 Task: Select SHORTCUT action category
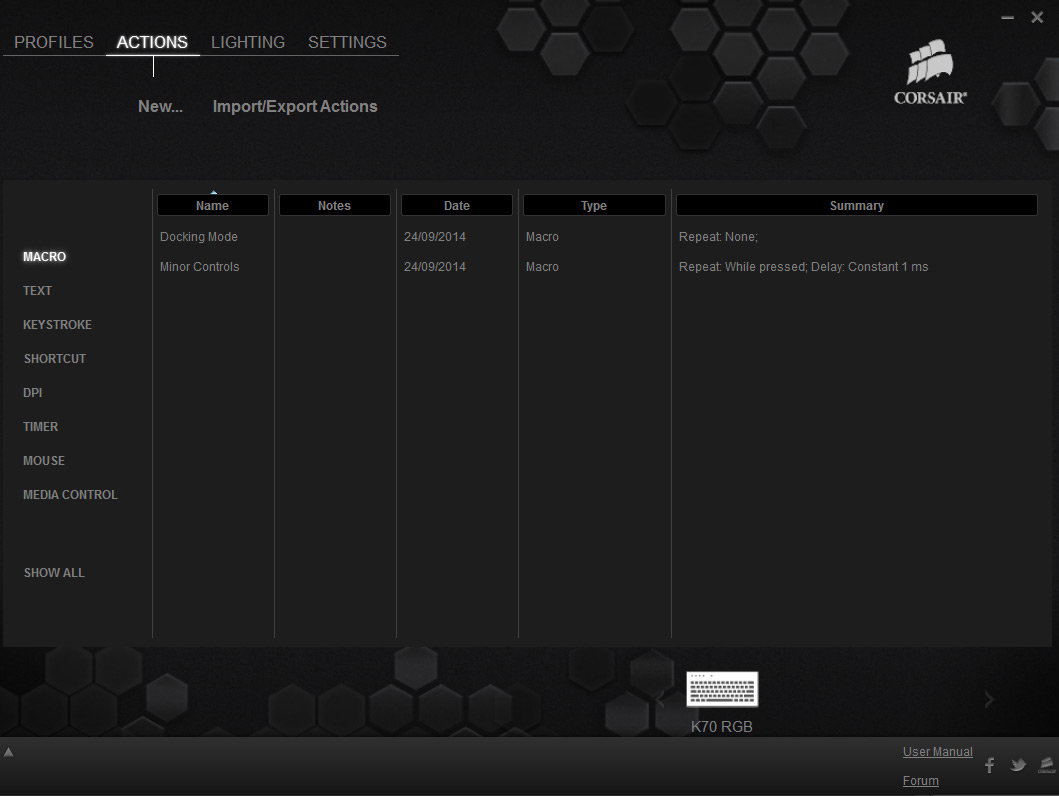click(55, 359)
